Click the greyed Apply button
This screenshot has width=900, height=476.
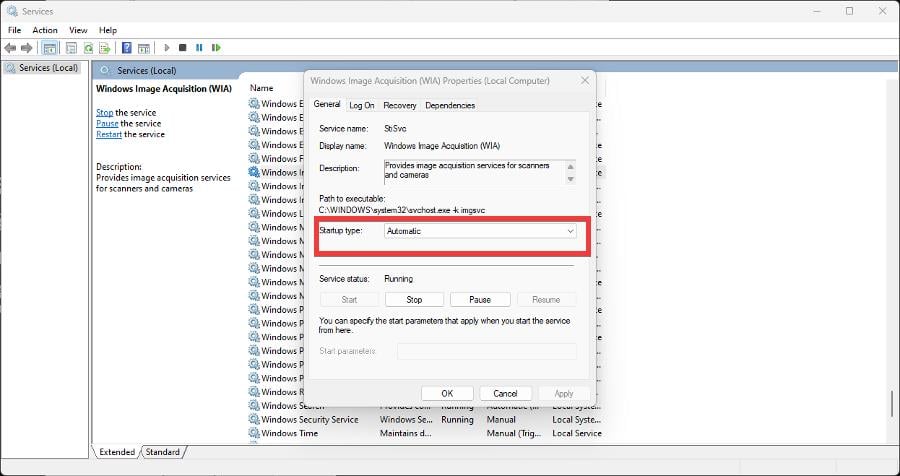point(564,393)
